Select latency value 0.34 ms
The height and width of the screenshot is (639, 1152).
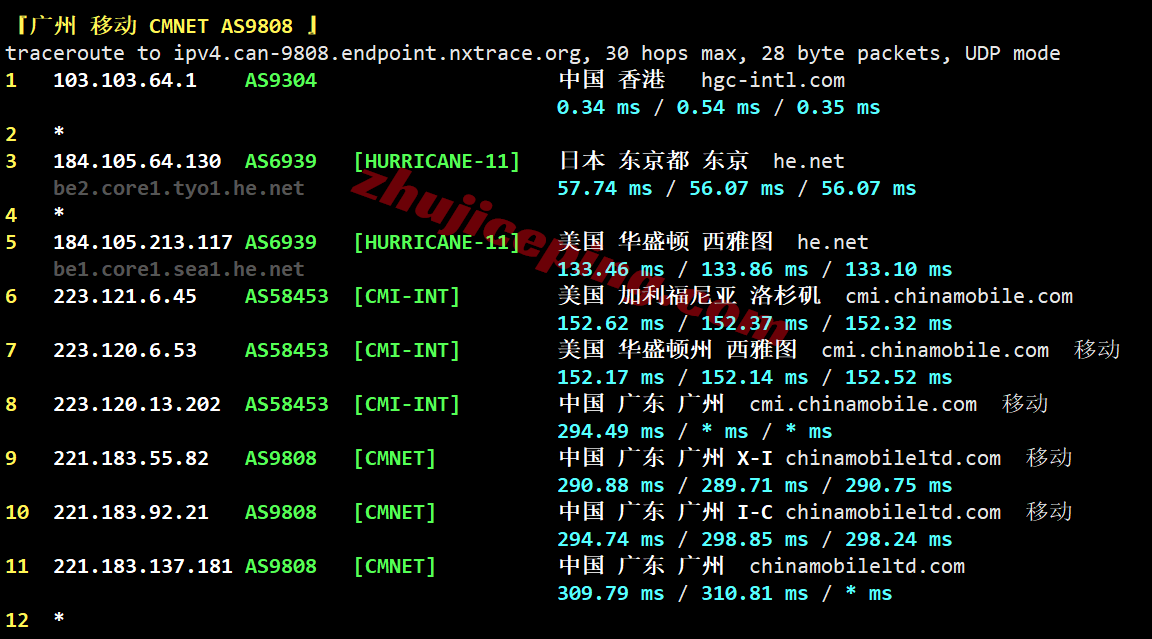tap(598, 107)
